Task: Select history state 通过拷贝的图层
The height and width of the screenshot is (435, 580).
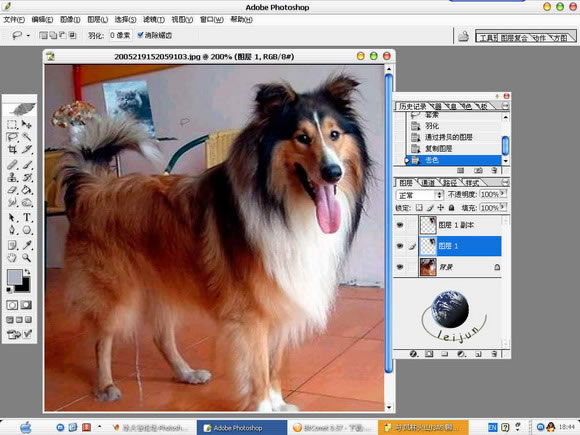Action: point(454,137)
